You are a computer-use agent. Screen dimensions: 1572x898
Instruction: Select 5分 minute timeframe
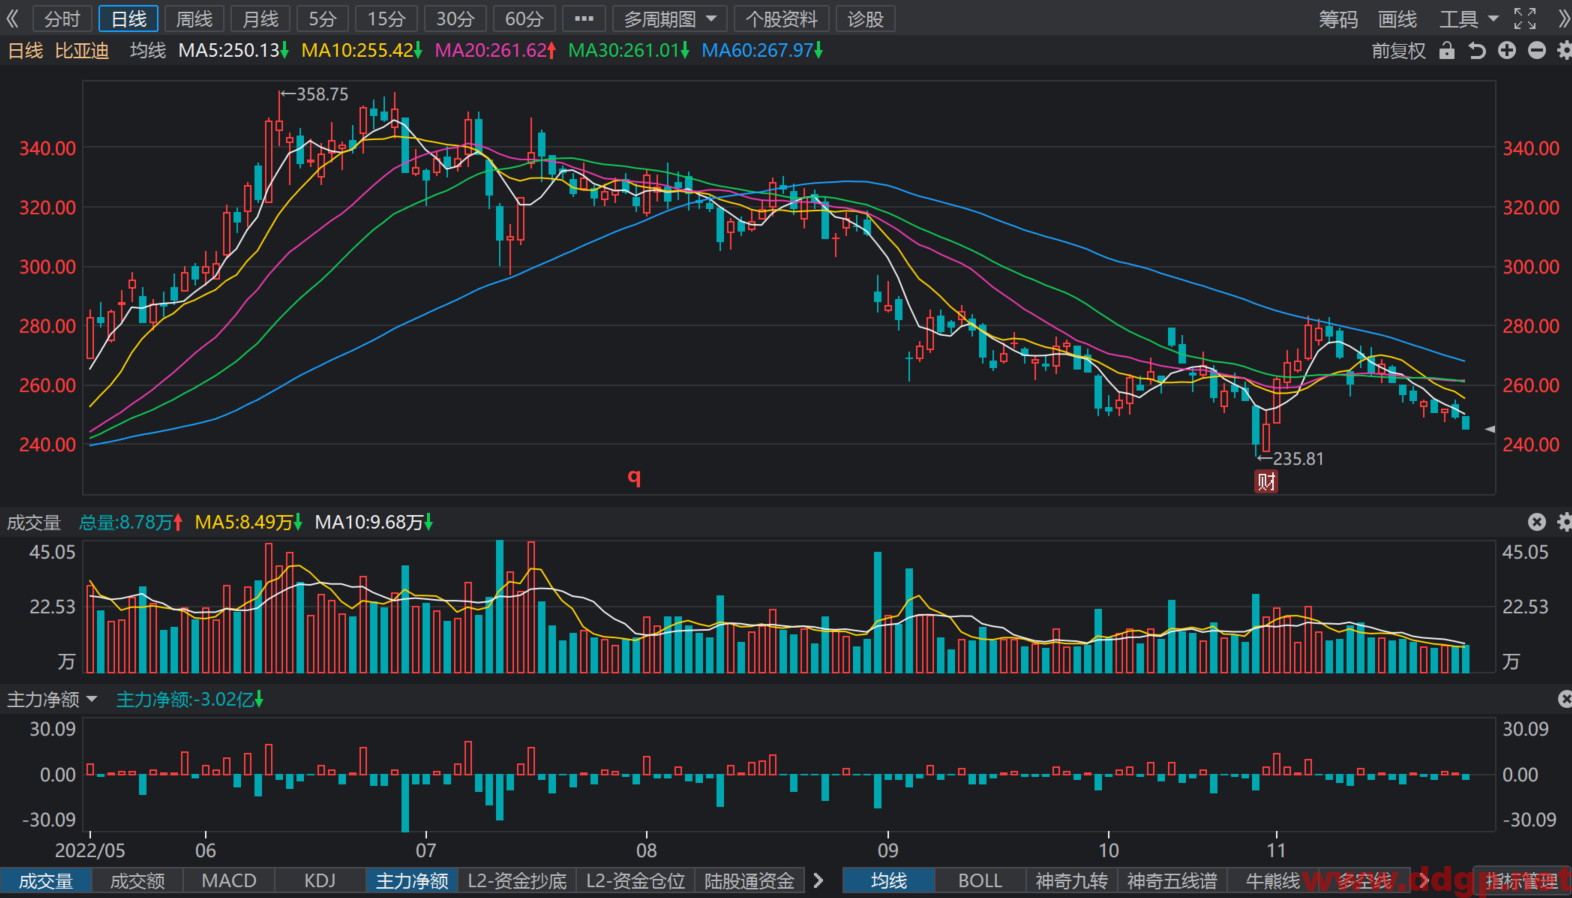coord(322,19)
